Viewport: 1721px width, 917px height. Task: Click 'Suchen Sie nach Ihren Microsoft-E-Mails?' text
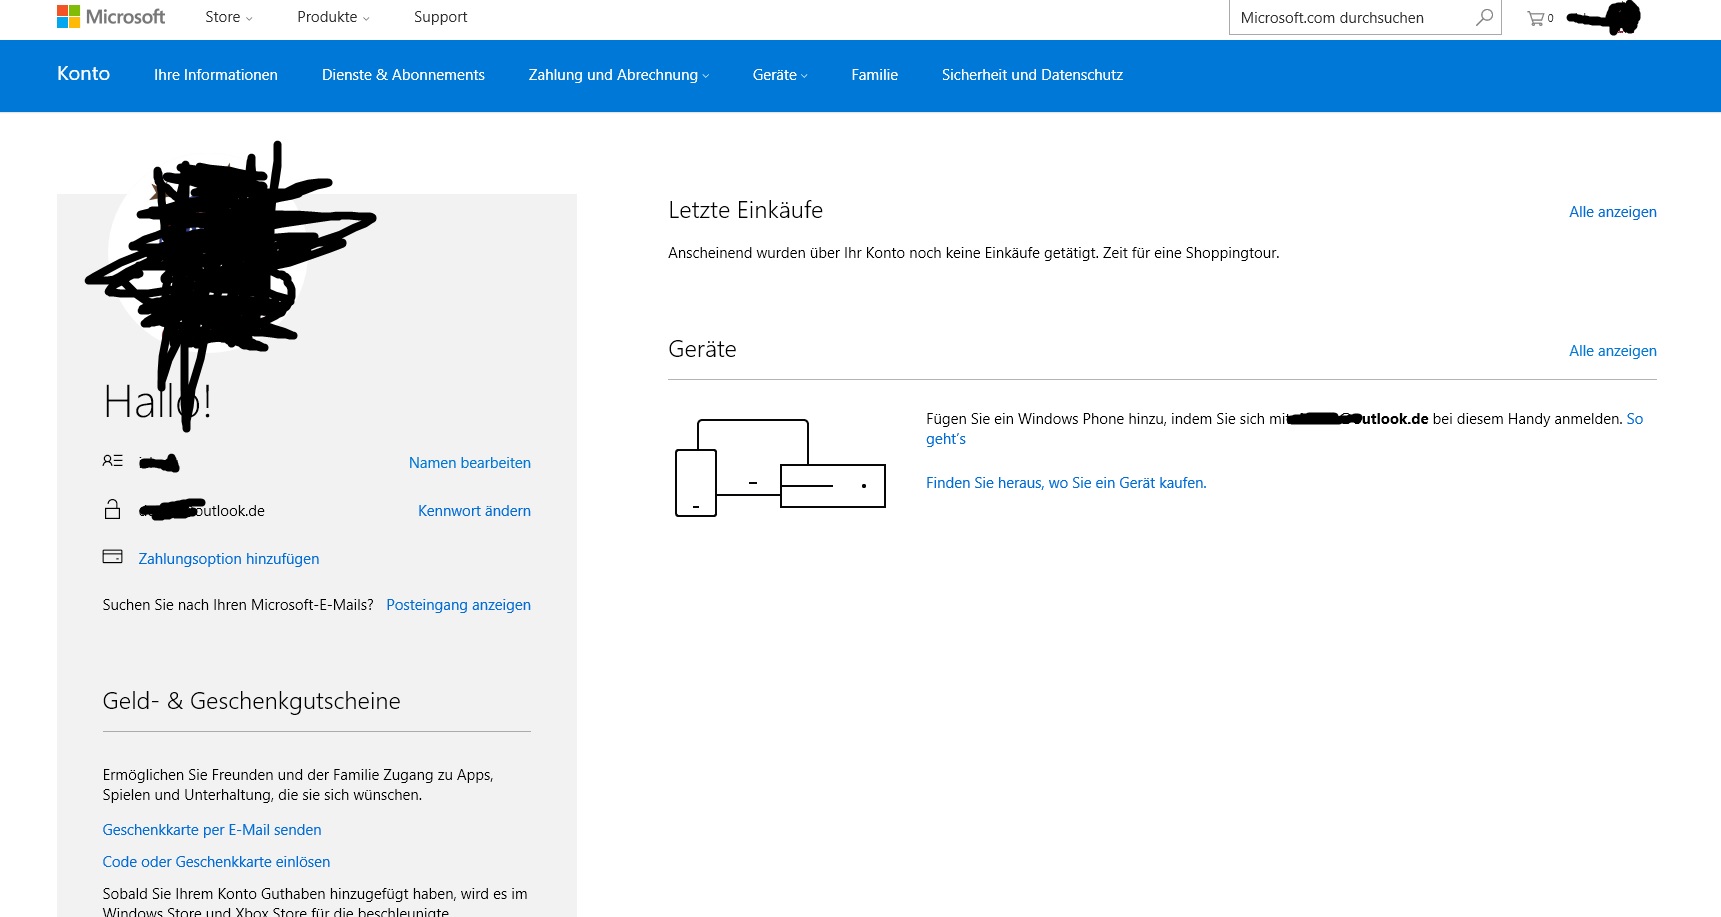point(238,605)
